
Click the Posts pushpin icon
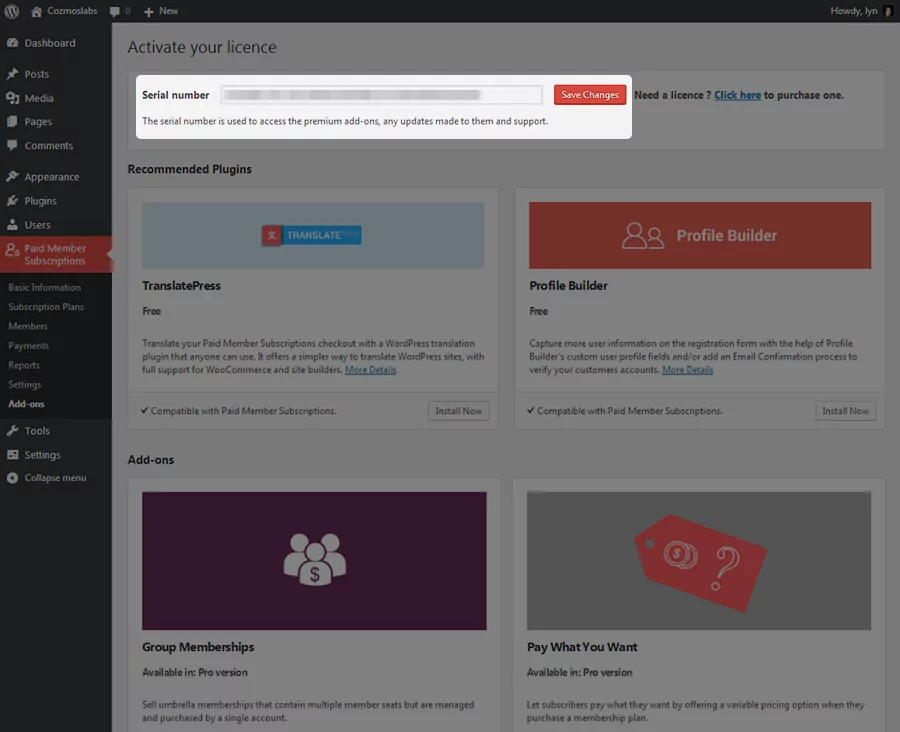pos(12,74)
